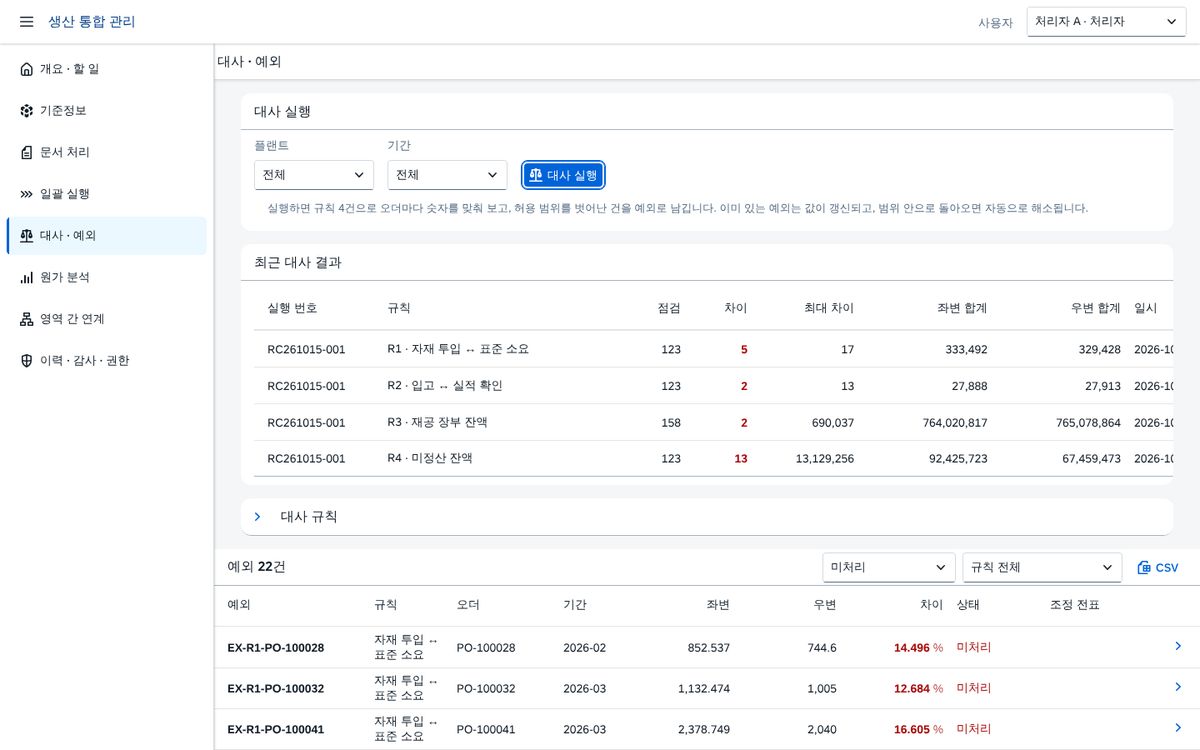Click the 좌변 합계 value 333,492

pos(966,350)
